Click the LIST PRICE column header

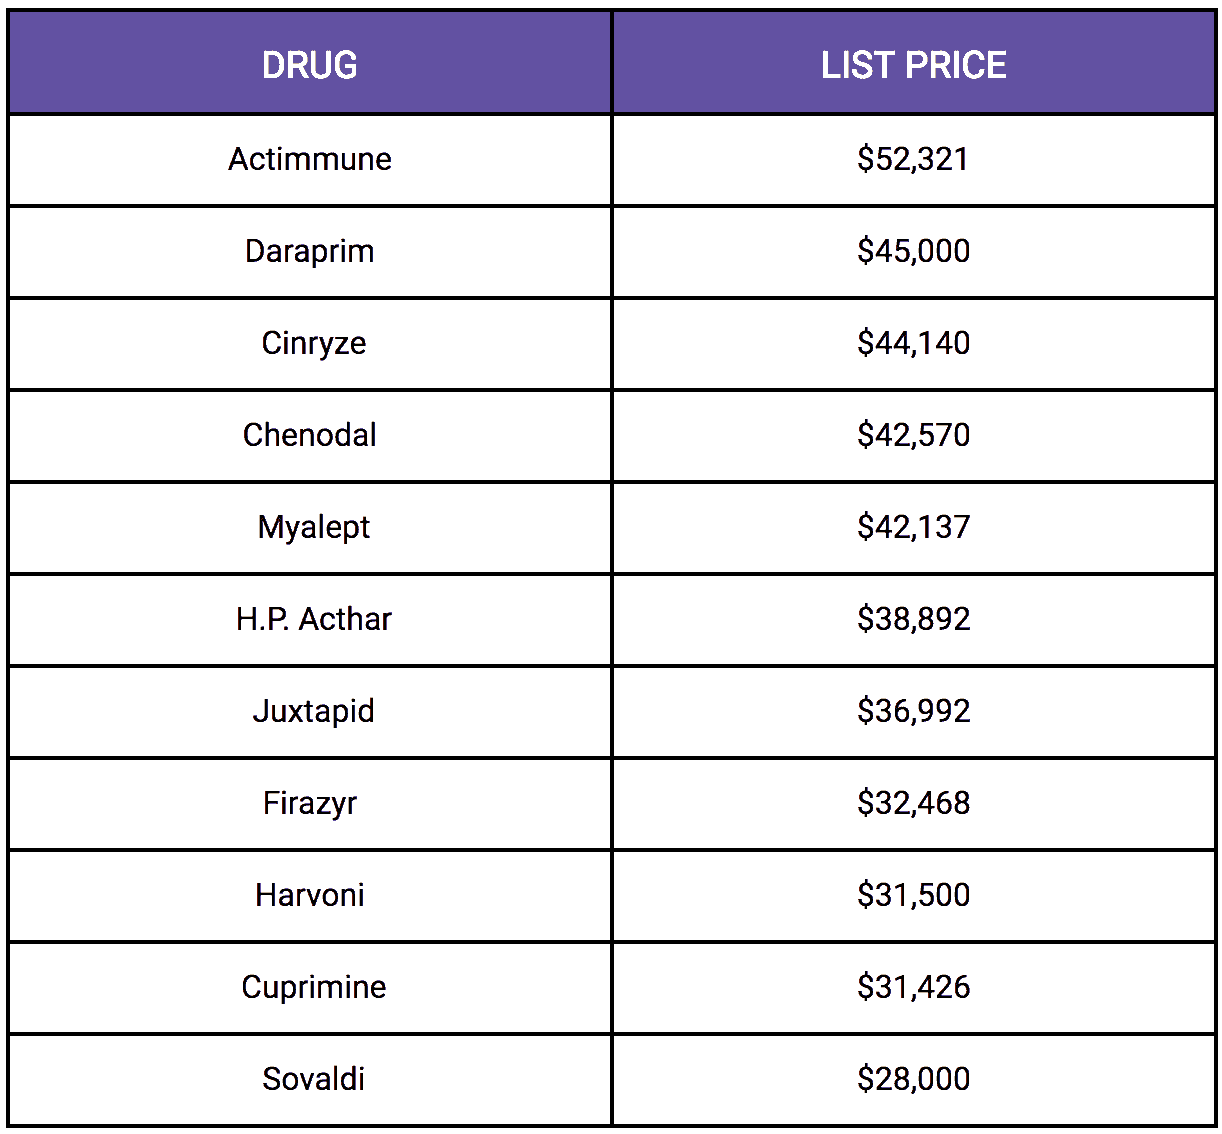tap(913, 65)
